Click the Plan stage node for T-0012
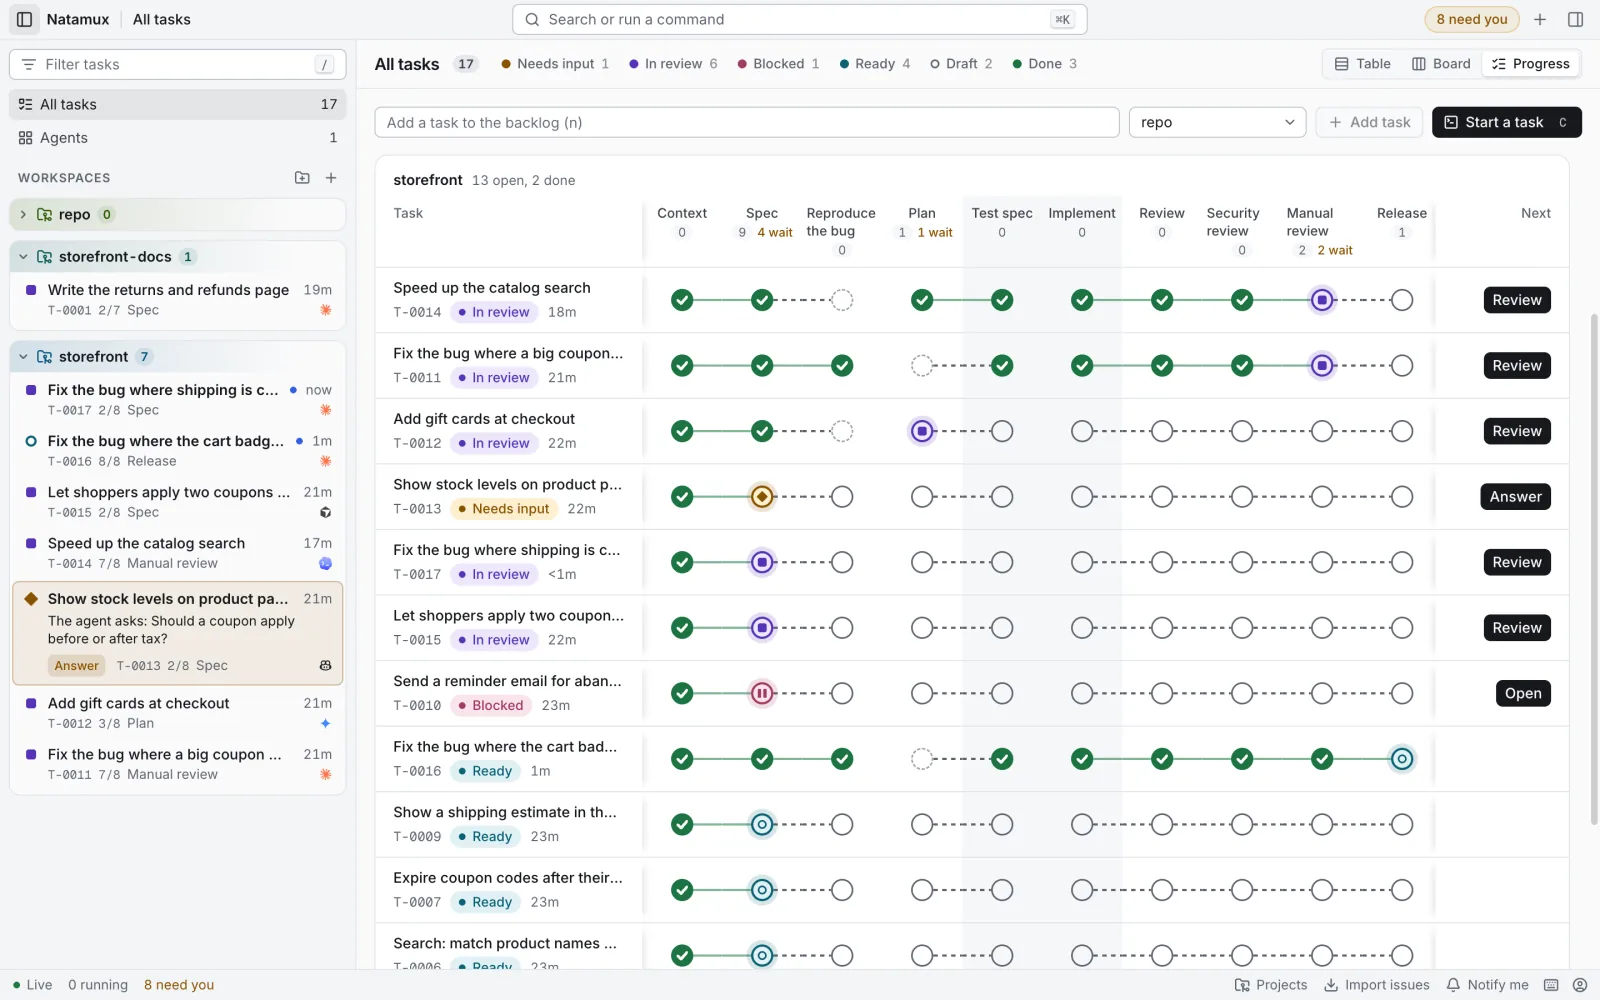The height and width of the screenshot is (1000, 1600). pos(922,431)
